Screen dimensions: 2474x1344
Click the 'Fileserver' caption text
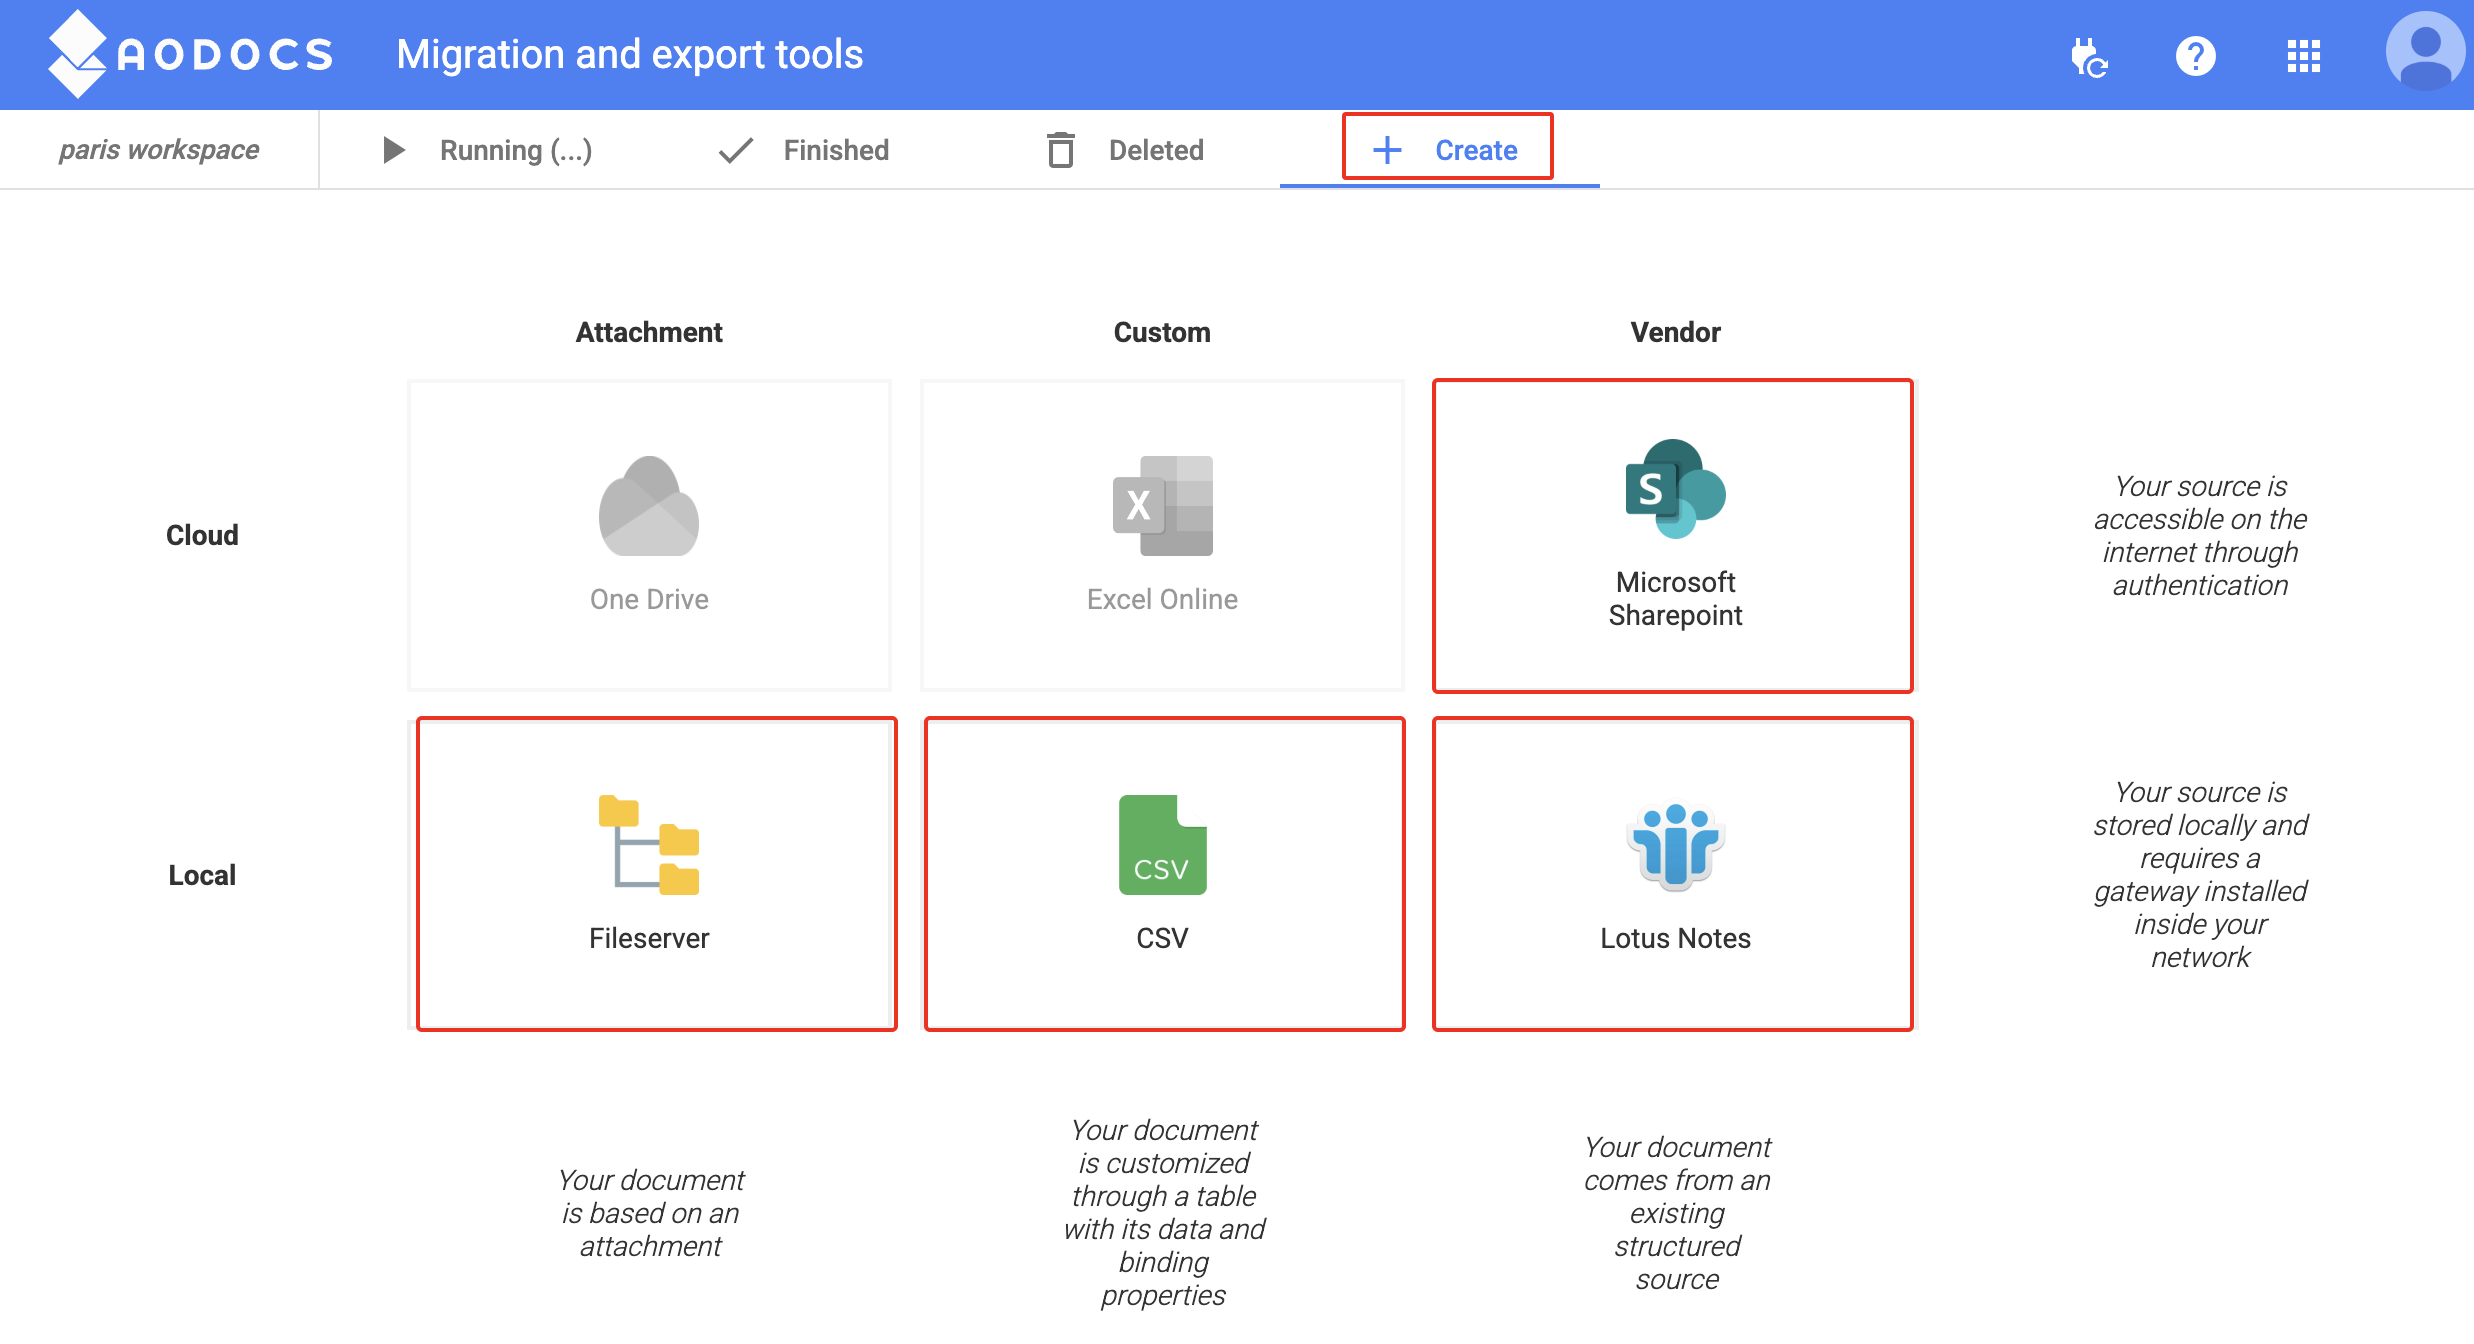pyautogui.click(x=649, y=938)
